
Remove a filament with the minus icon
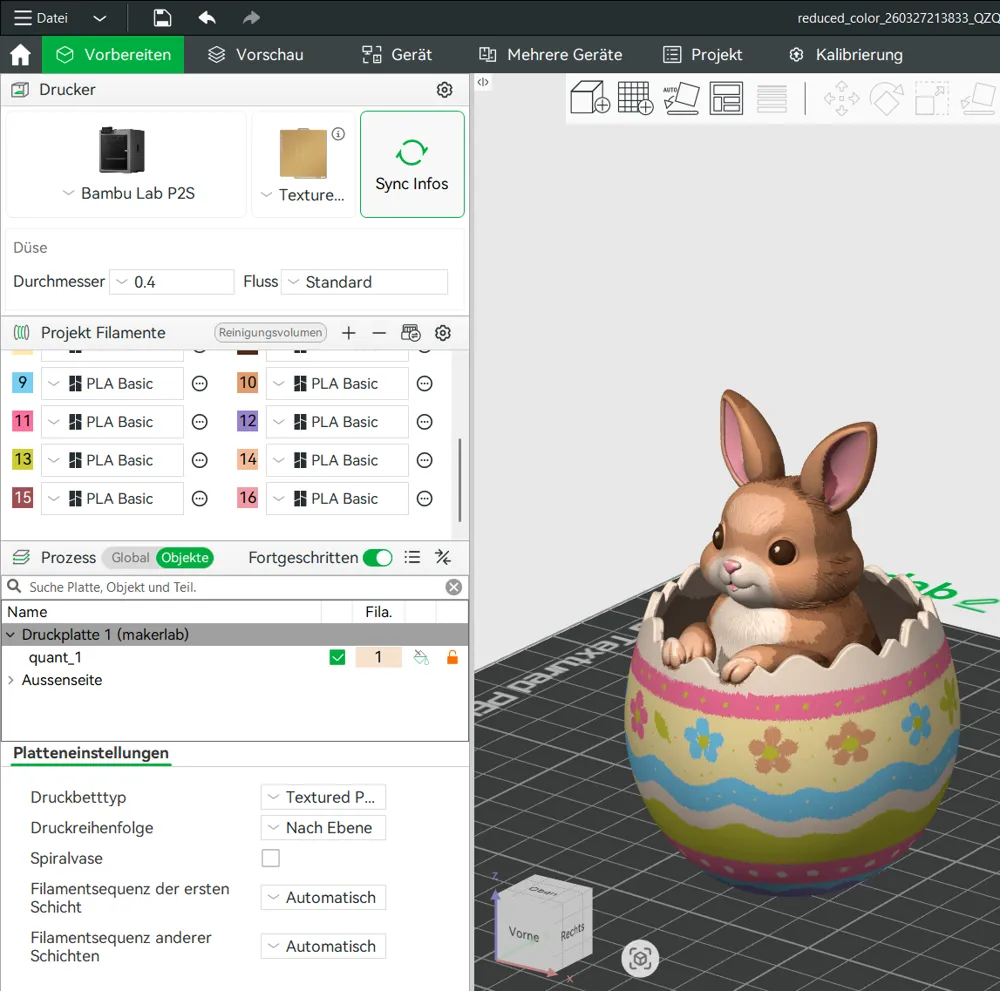379,333
